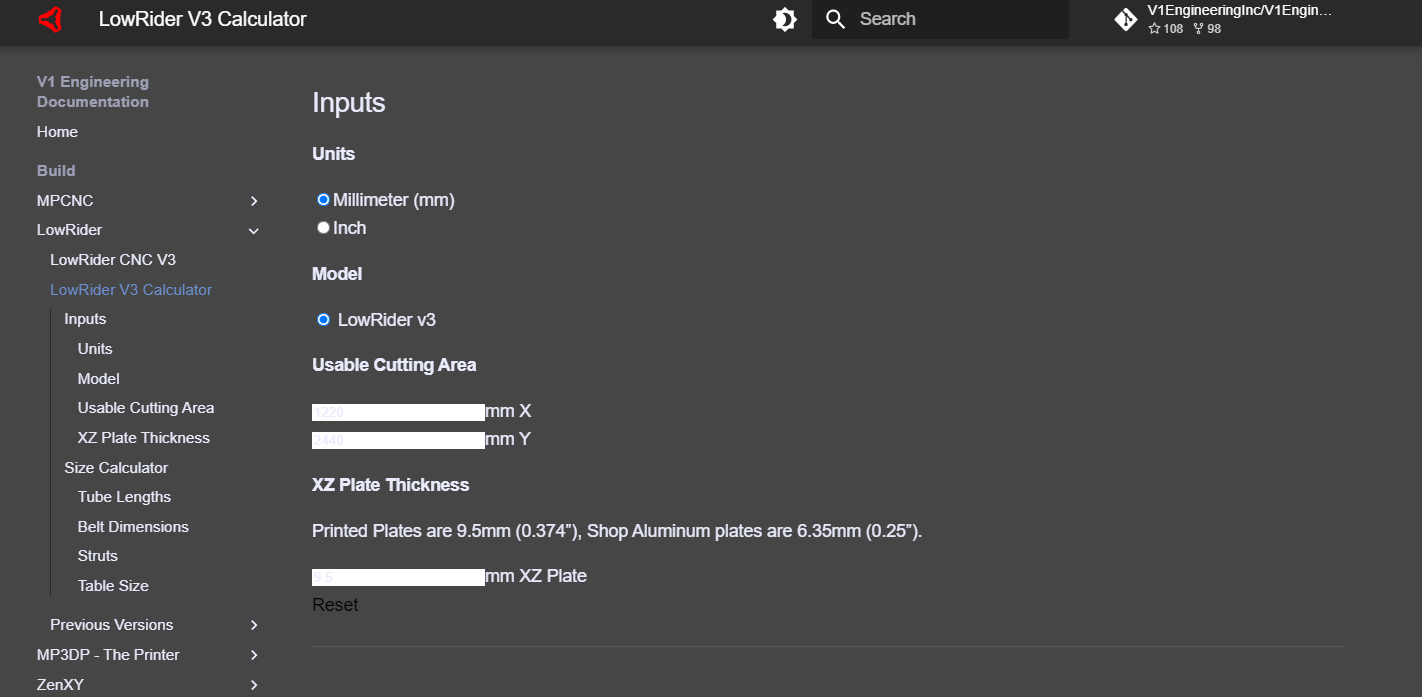Expand the ZenXY navigation chevron
This screenshot has width=1422, height=697.
point(254,684)
